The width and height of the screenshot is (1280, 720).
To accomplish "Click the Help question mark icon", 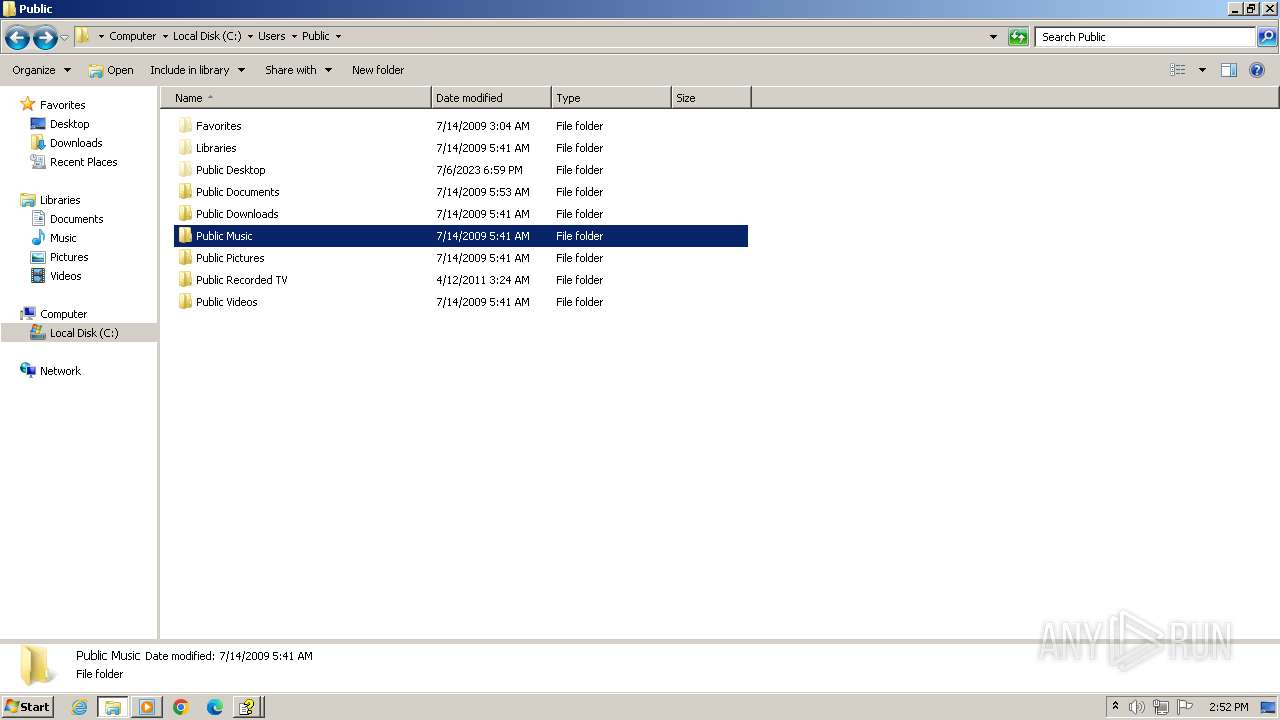I will click(1258, 70).
